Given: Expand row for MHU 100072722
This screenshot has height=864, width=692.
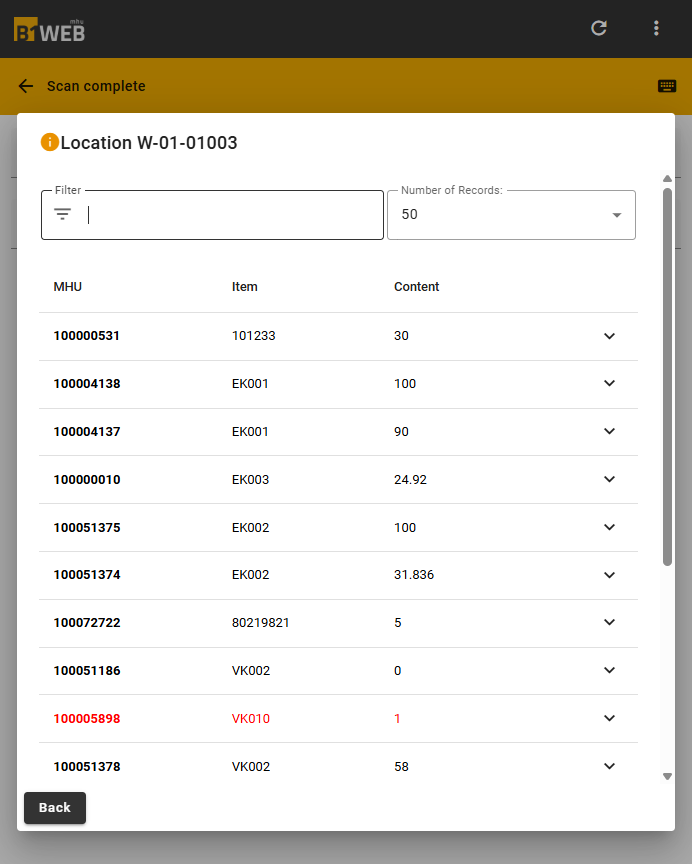Looking at the screenshot, I should tap(609, 623).
